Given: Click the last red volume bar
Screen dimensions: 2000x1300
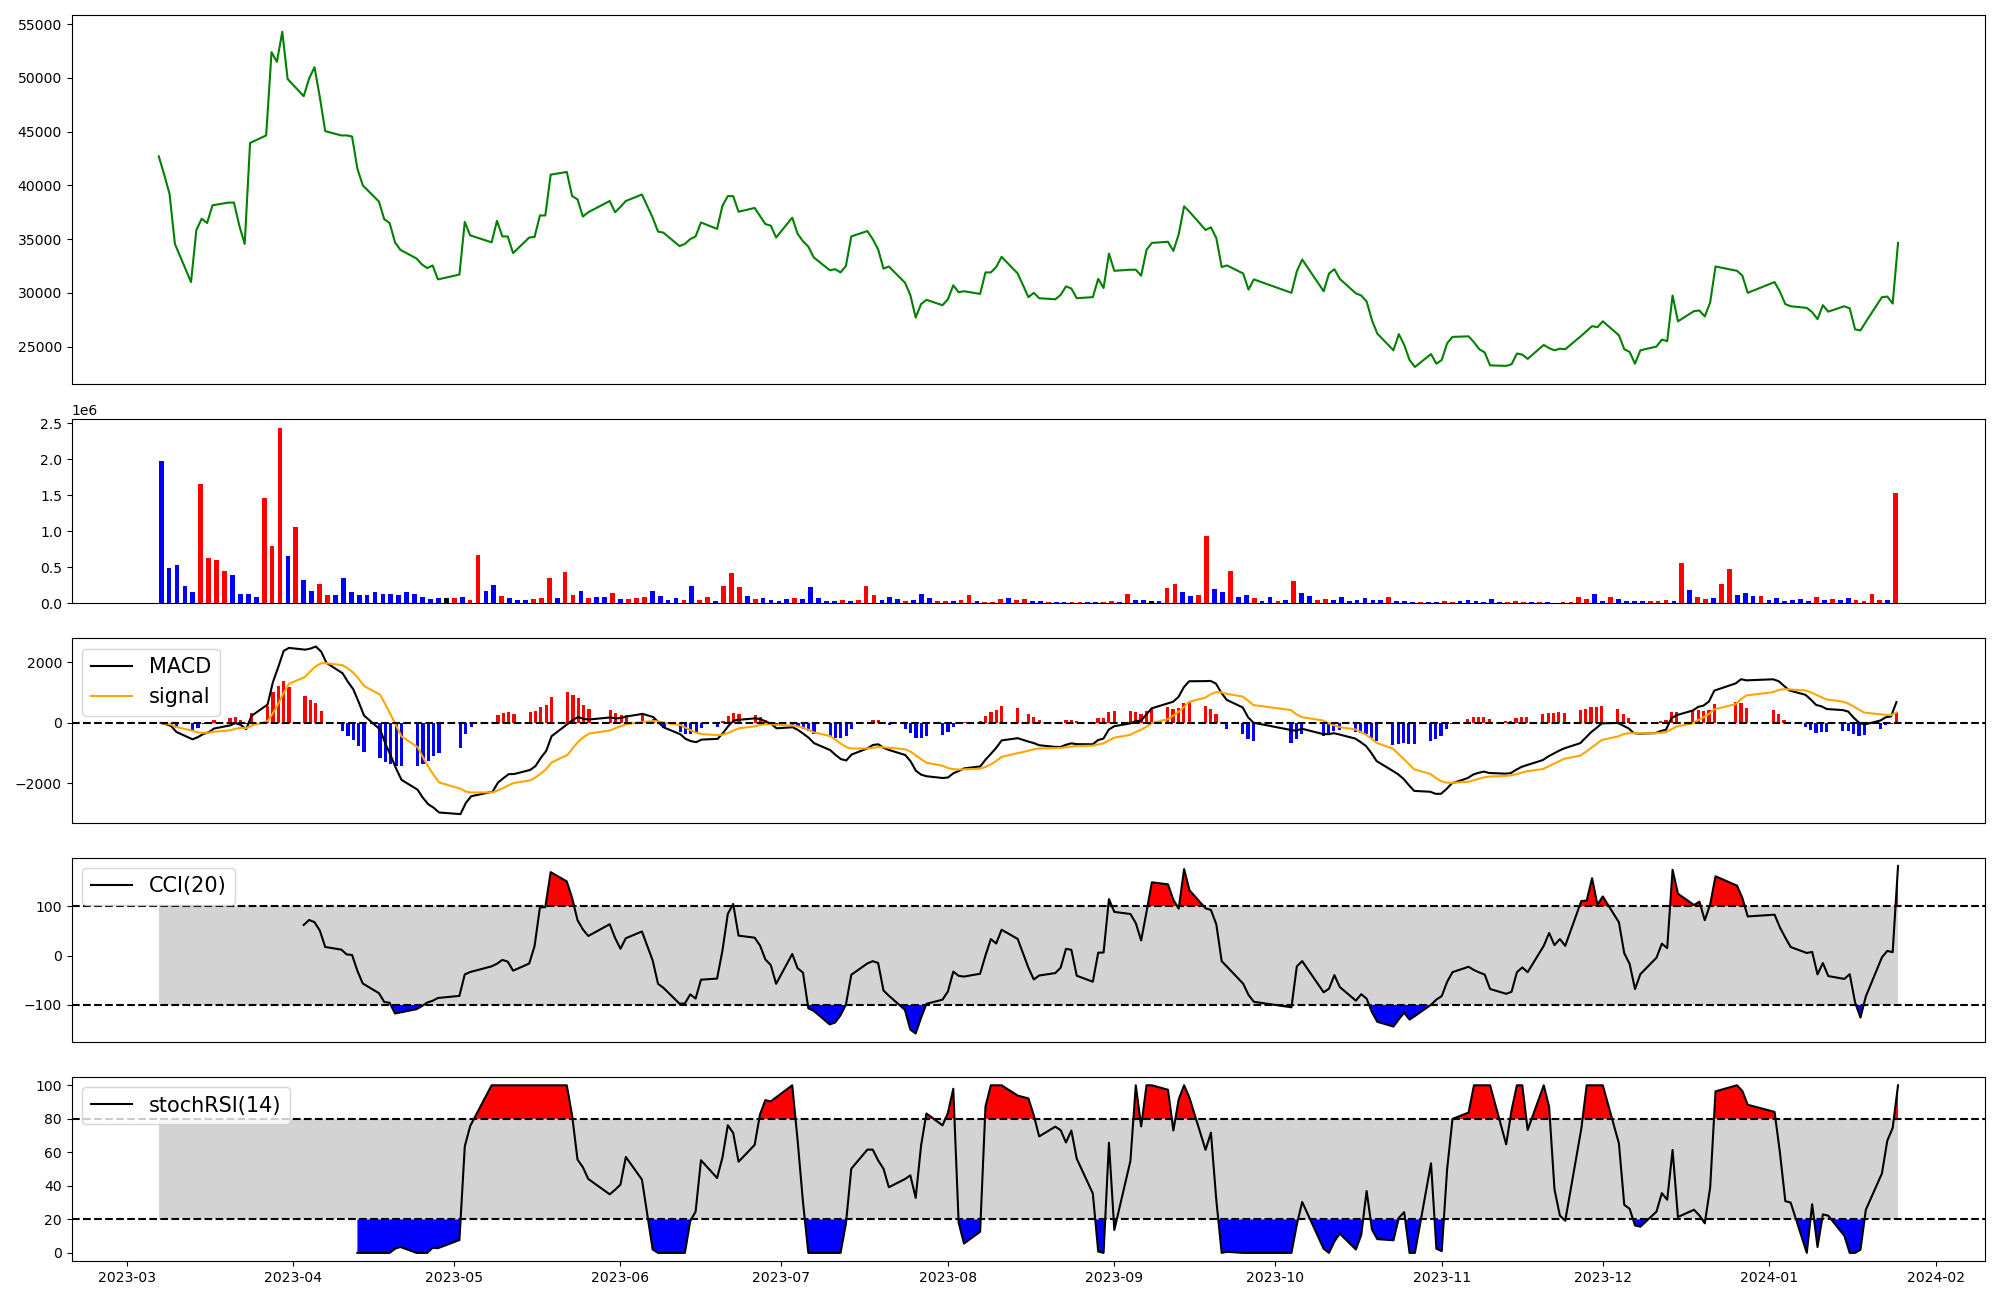Looking at the screenshot, I should pyautogui.click(x=1895, y=548).
